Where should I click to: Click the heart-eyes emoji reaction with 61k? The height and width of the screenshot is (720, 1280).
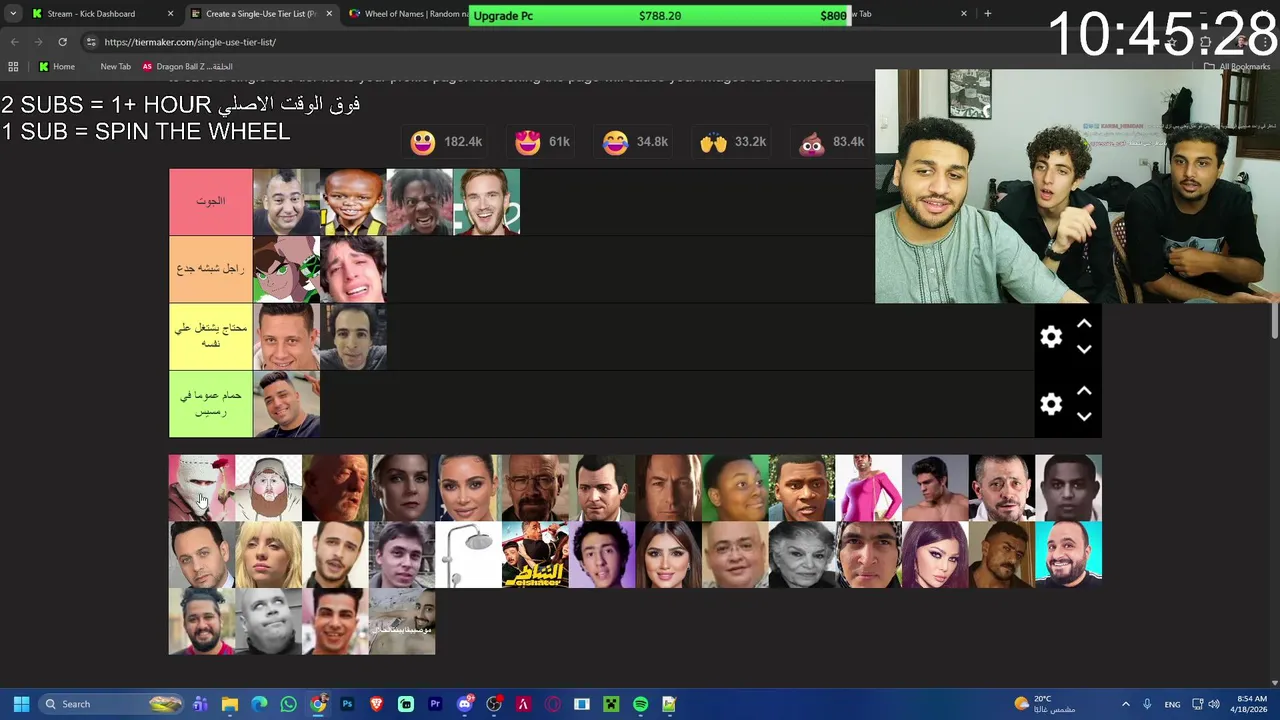[527, 142]
